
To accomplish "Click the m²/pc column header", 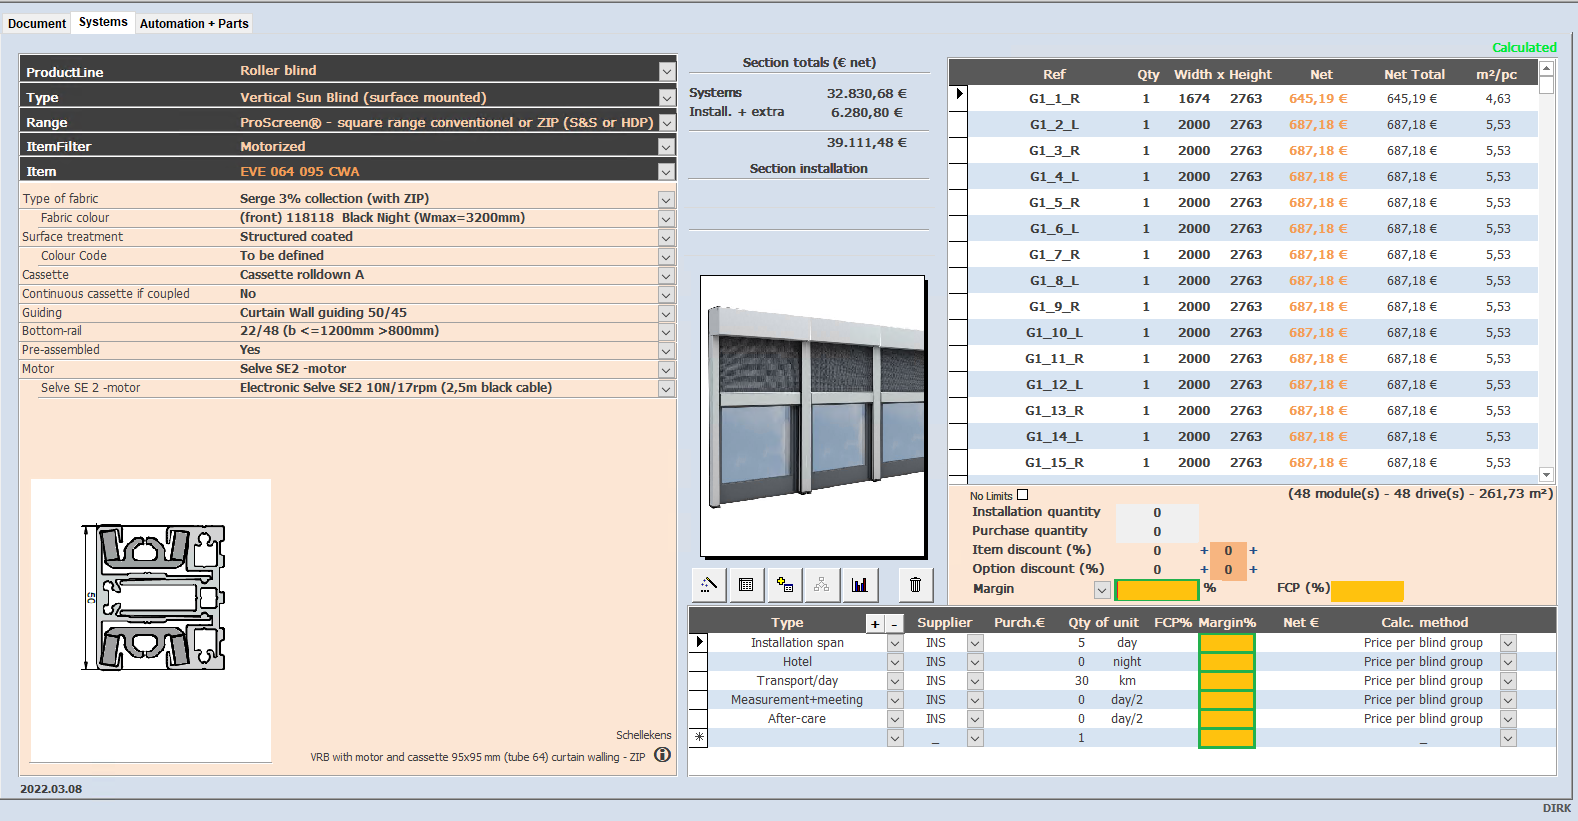I will [x=1496, y=74].
